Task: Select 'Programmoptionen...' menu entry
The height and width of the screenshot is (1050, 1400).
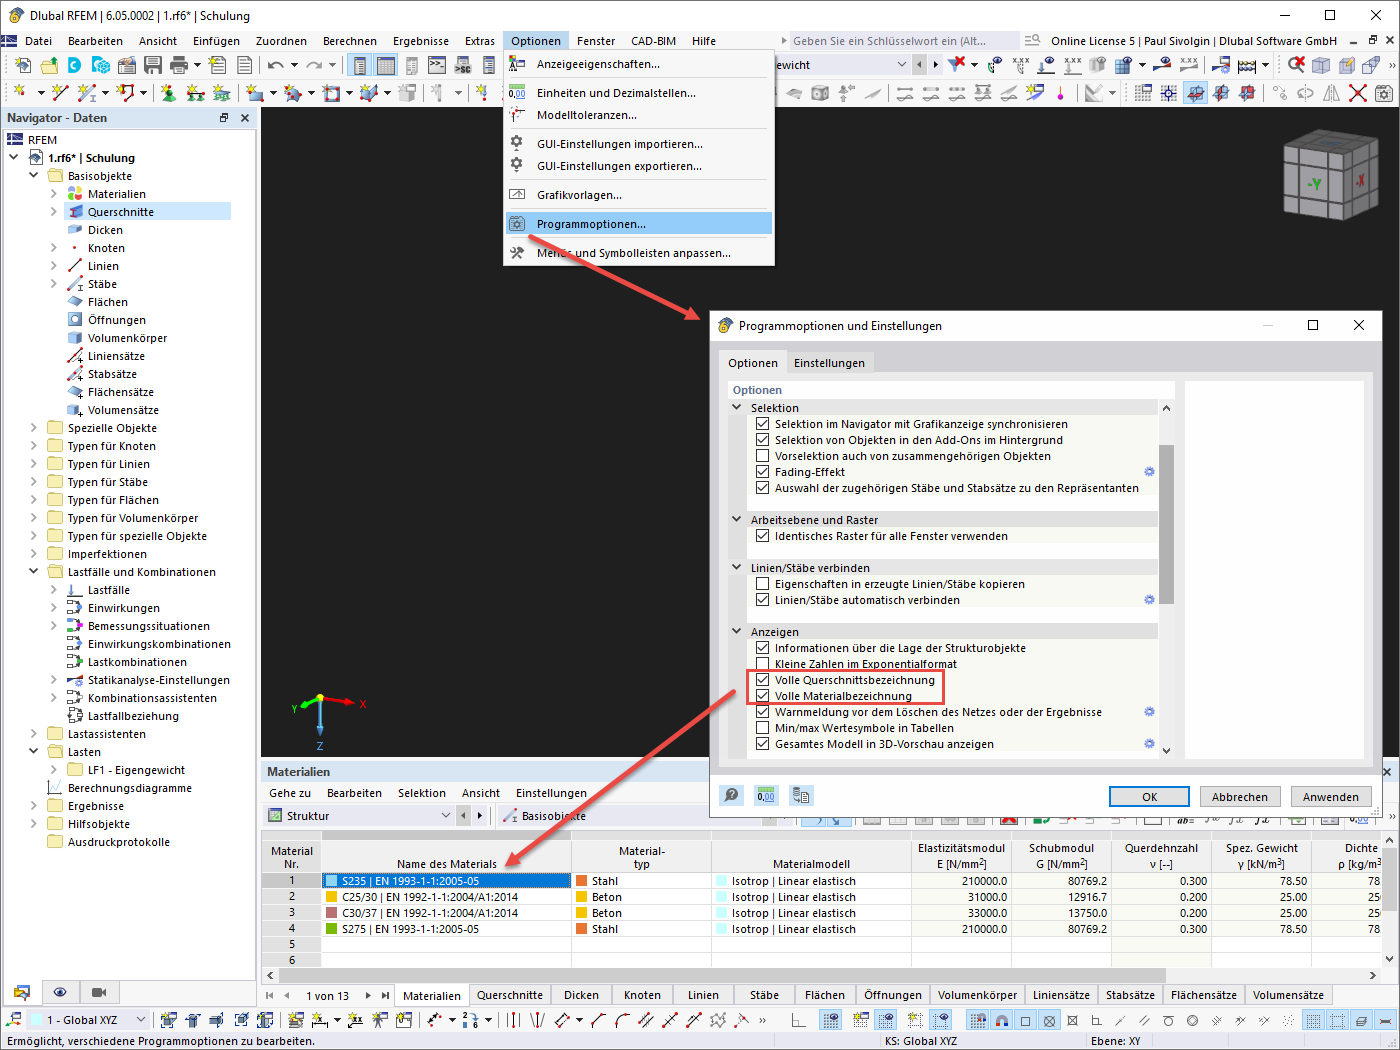Action: coord(639,224)
